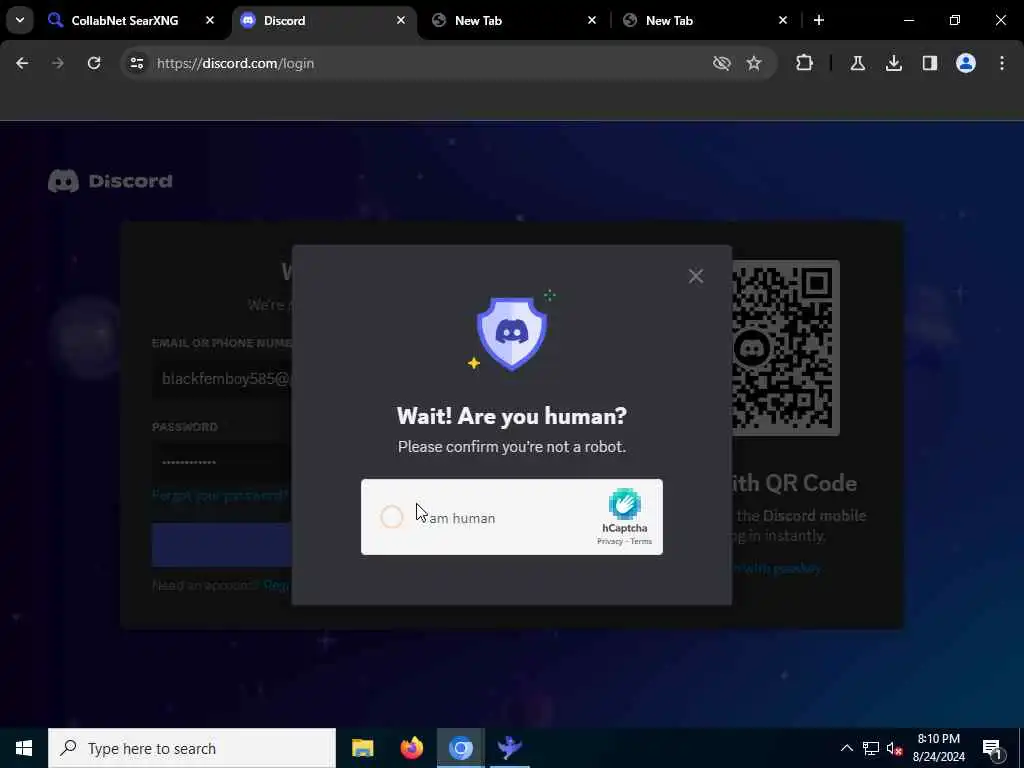
Task: Open the tab search dropdown
Action: (20, 21)
